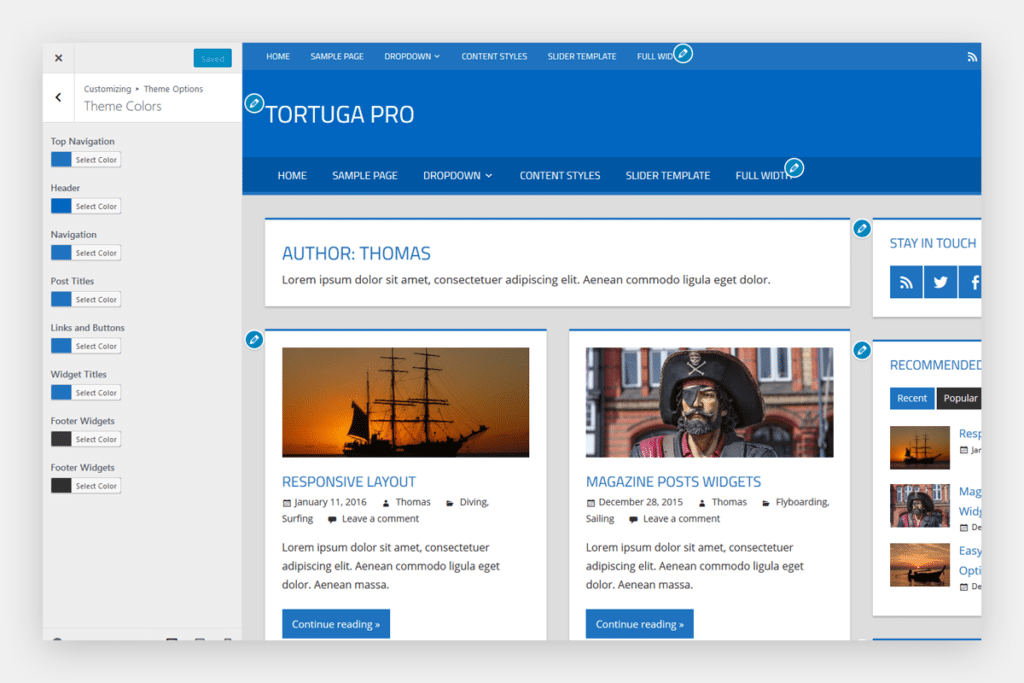This screenshot has height=683, width=1024.
Task: Click Continue reading under Magazine Posts Widgets
Action: pos(639,624)
